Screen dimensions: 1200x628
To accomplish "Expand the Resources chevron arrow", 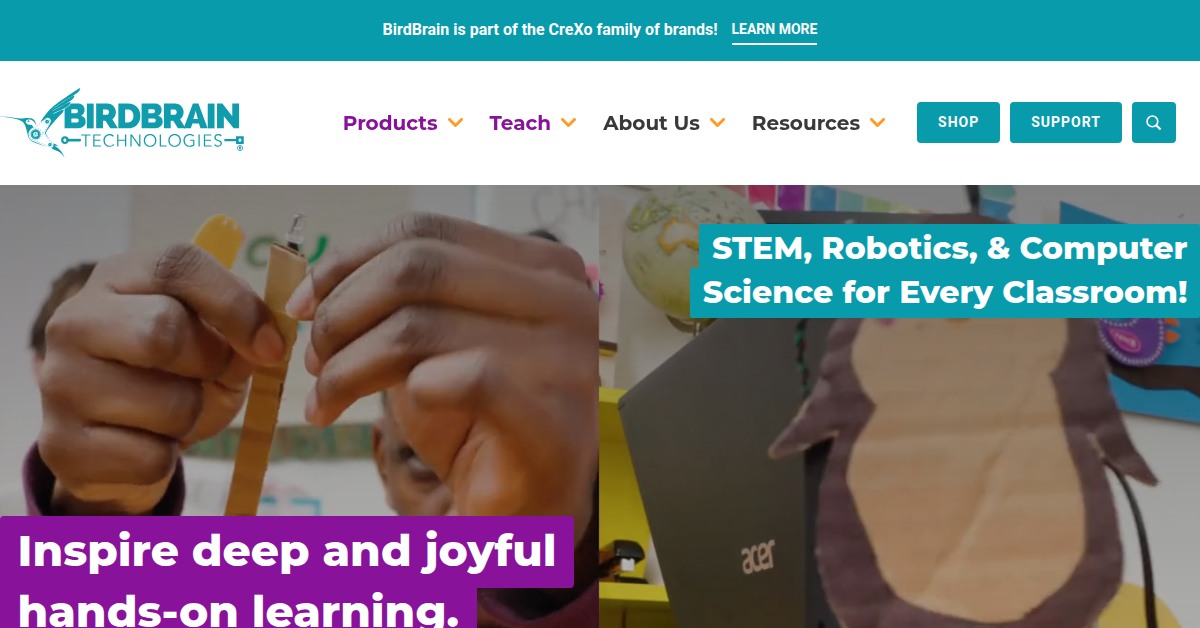I will click(x=877, y=123).
